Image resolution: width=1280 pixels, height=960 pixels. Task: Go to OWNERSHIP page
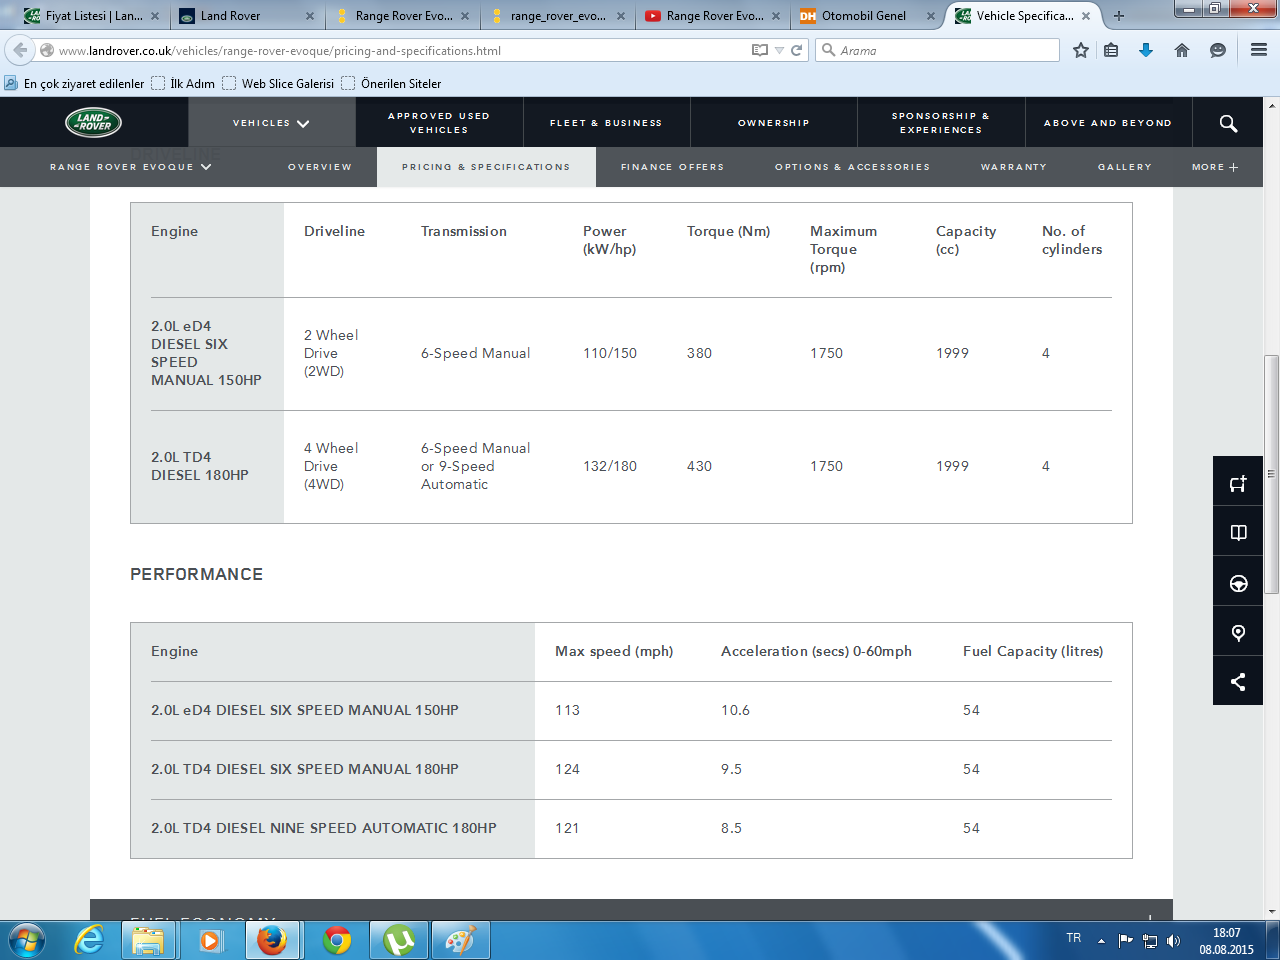(774, 123)
